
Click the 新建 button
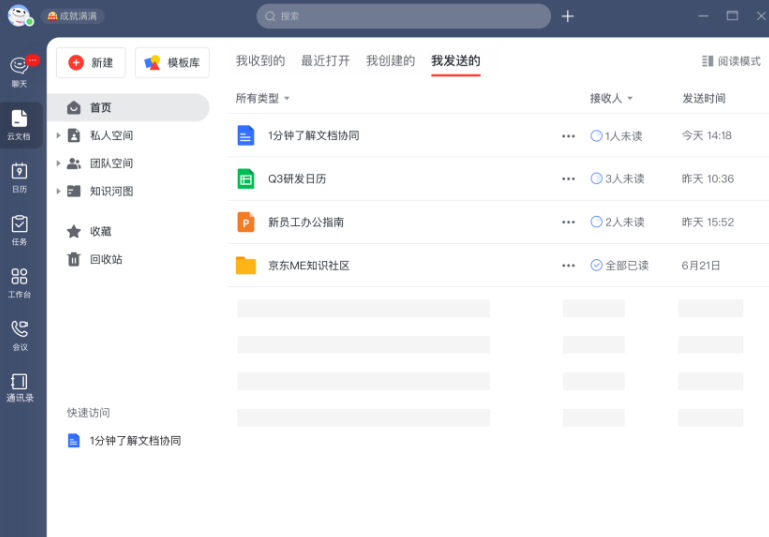91,62
